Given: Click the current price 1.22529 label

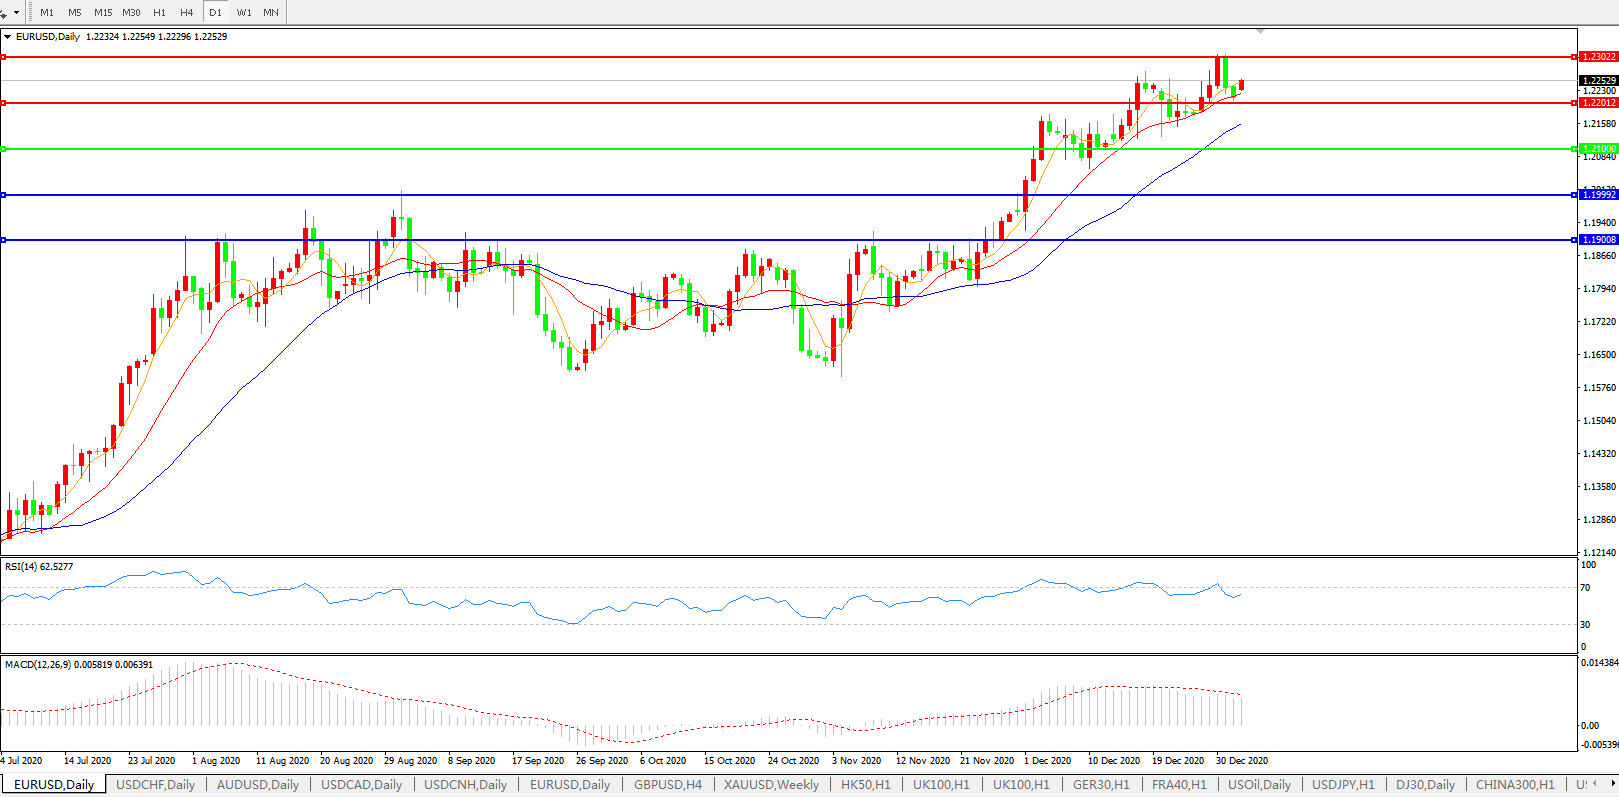Looking at the screenshot, I should coord(1598,80).
